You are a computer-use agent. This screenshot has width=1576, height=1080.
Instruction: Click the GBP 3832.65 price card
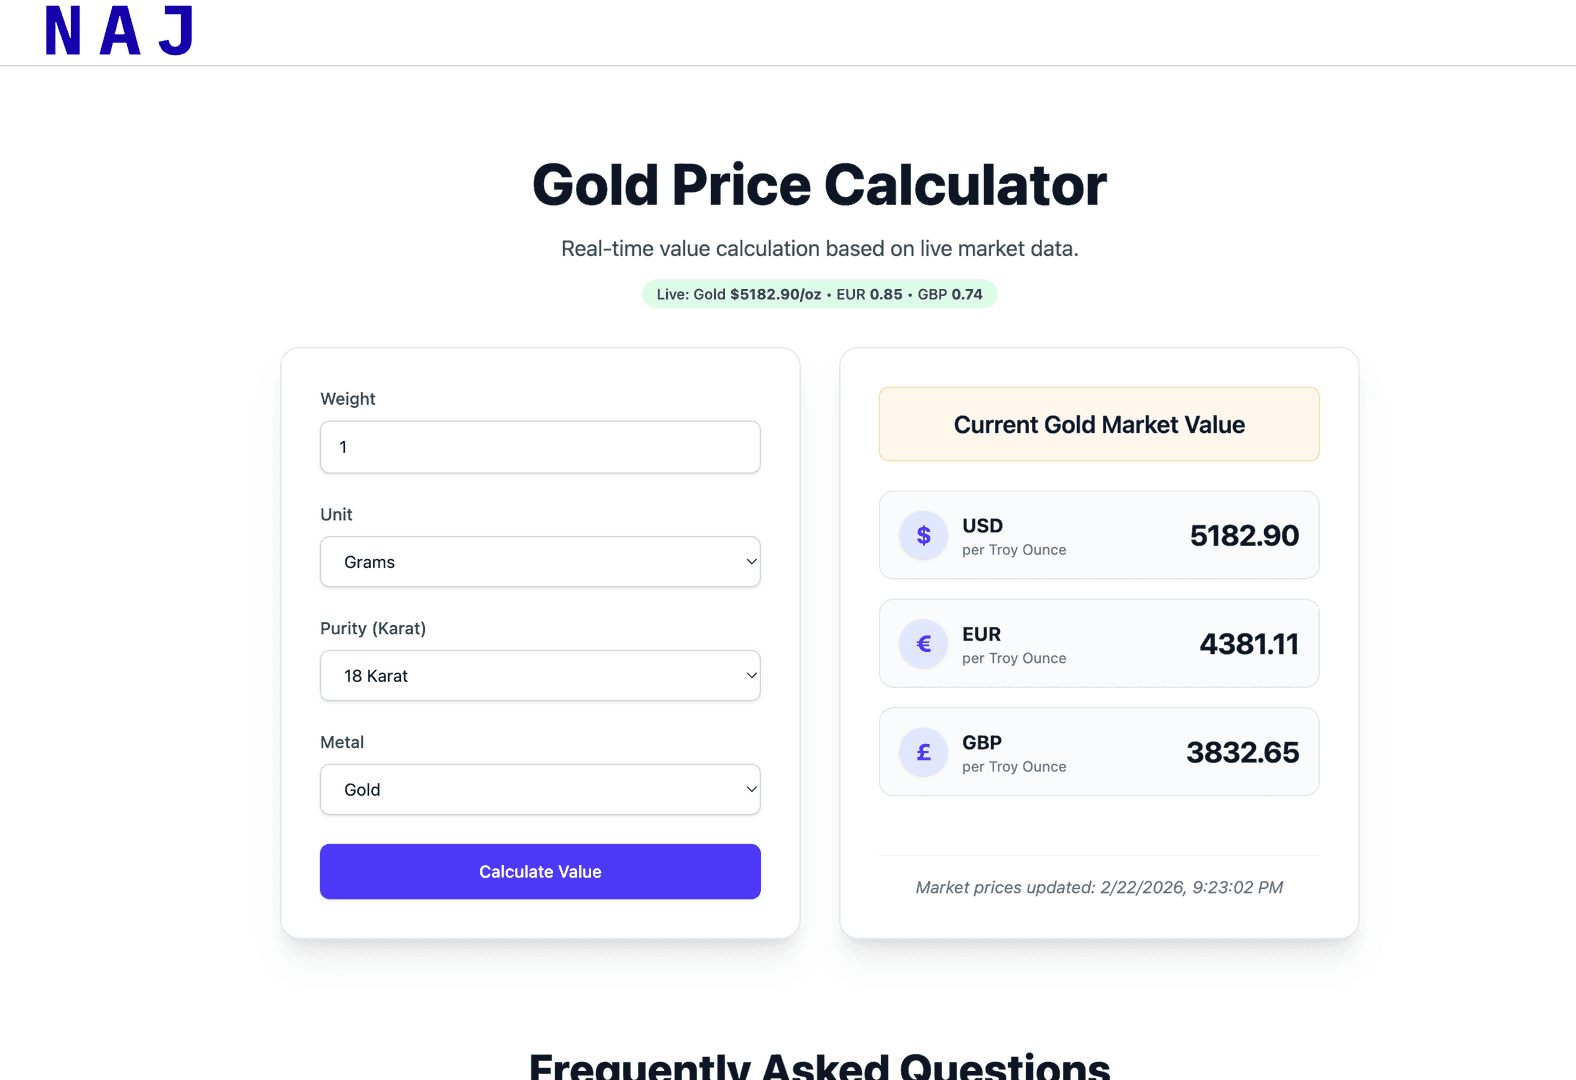point(1098,752)
